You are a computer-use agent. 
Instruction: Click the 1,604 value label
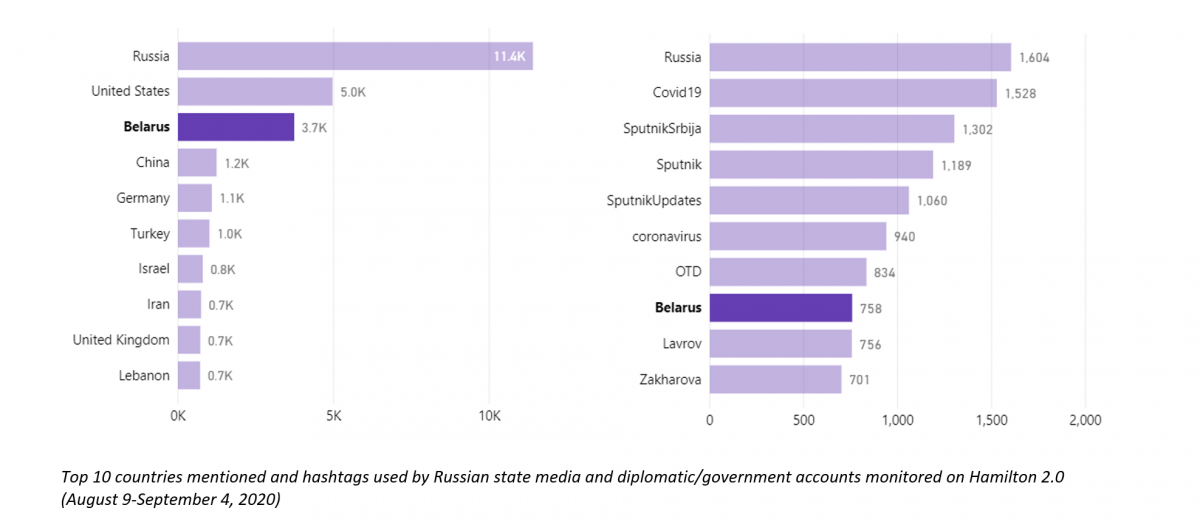1034,58
